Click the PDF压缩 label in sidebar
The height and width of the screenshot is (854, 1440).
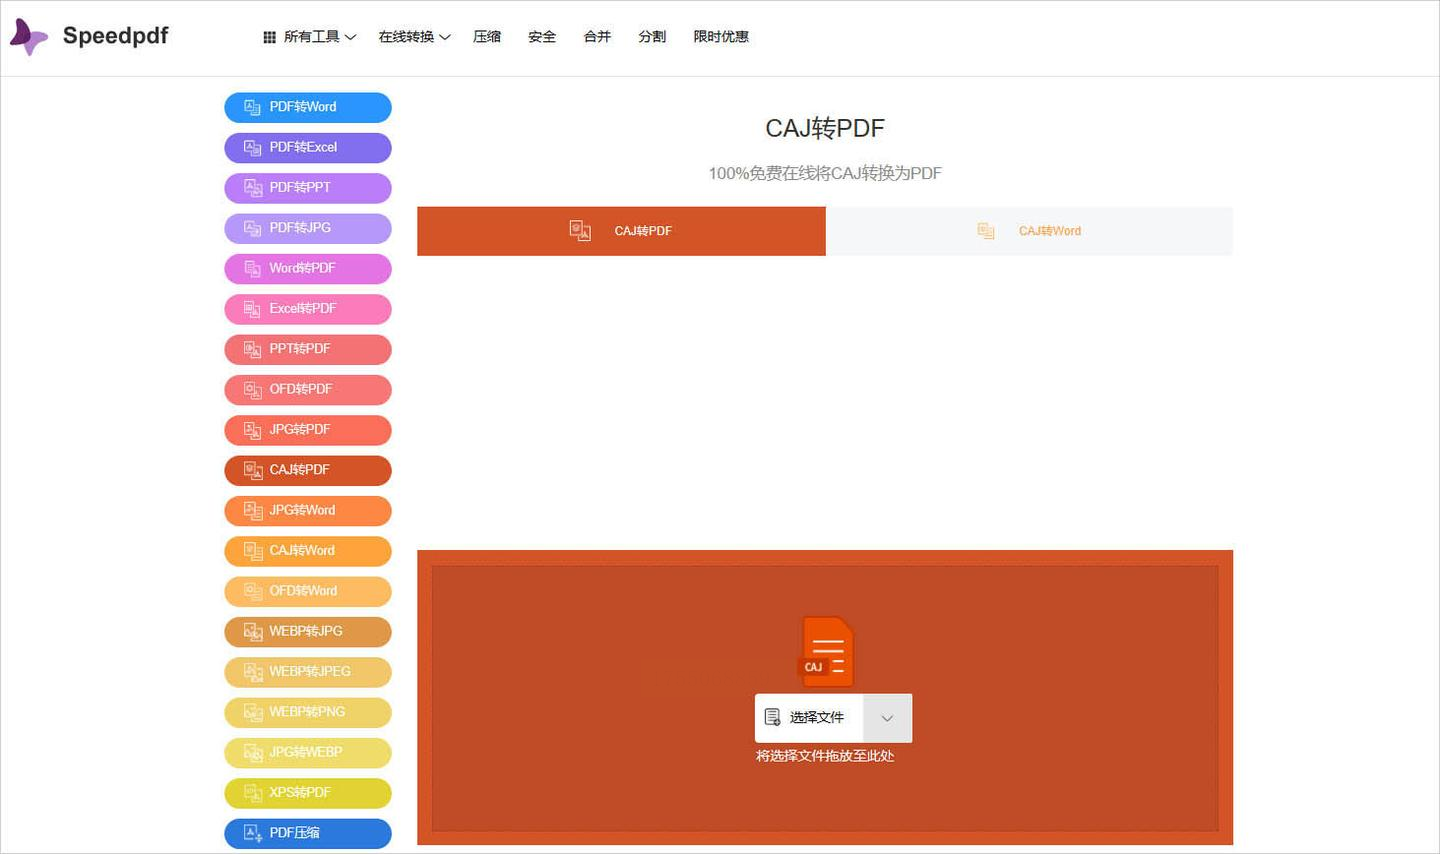295,833
